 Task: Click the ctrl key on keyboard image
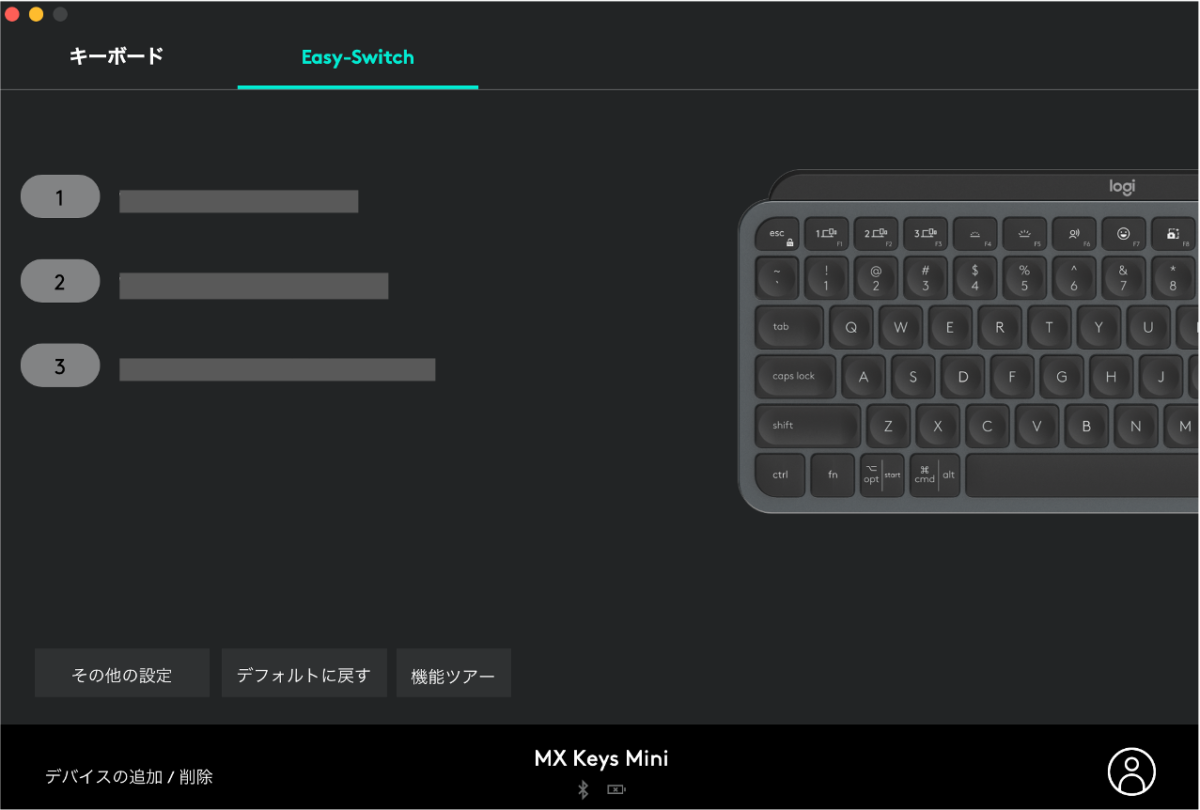[780, 475]
